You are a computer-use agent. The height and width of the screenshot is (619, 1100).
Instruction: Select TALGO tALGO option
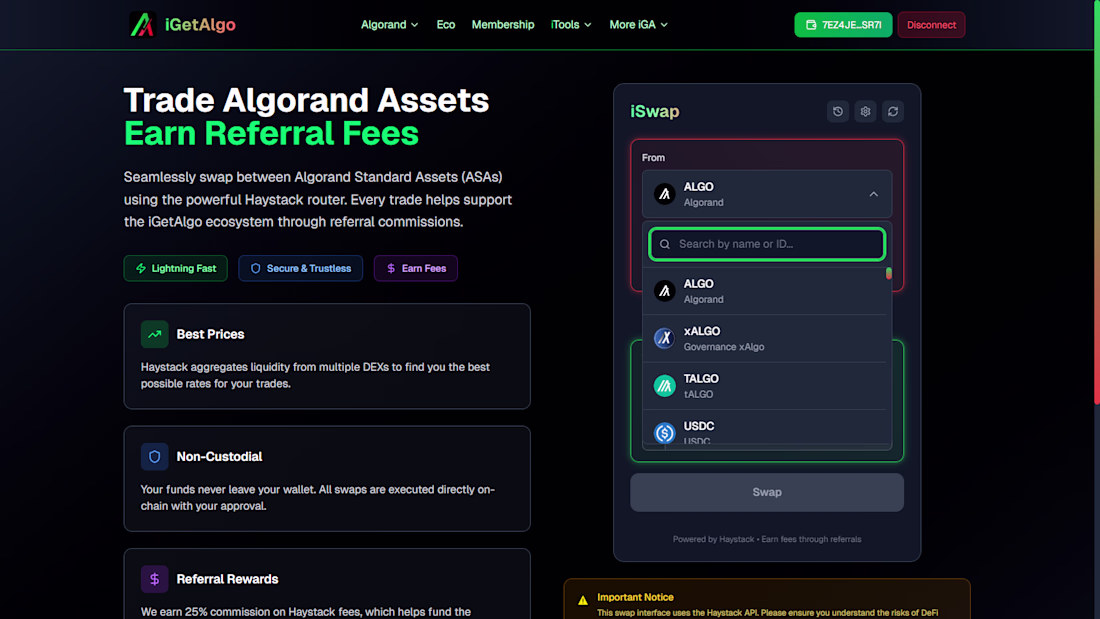click(x=767, y=386)
